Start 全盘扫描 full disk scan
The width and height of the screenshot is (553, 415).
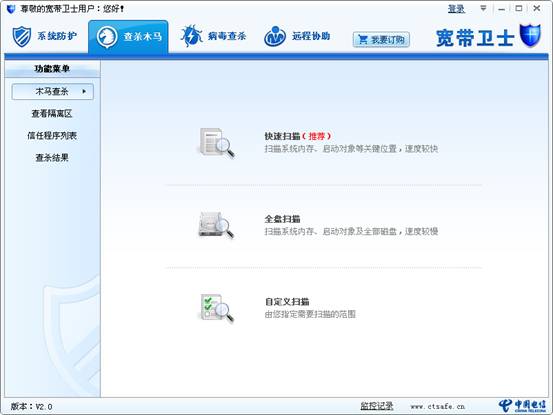coord(282,219)
